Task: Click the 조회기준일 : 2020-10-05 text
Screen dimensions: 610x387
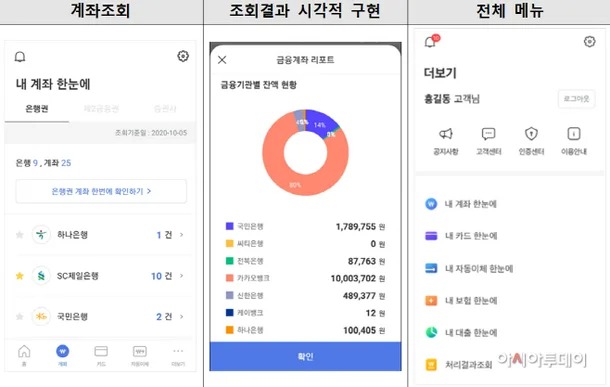Action: pyautogui.click(x=151, y=133)
